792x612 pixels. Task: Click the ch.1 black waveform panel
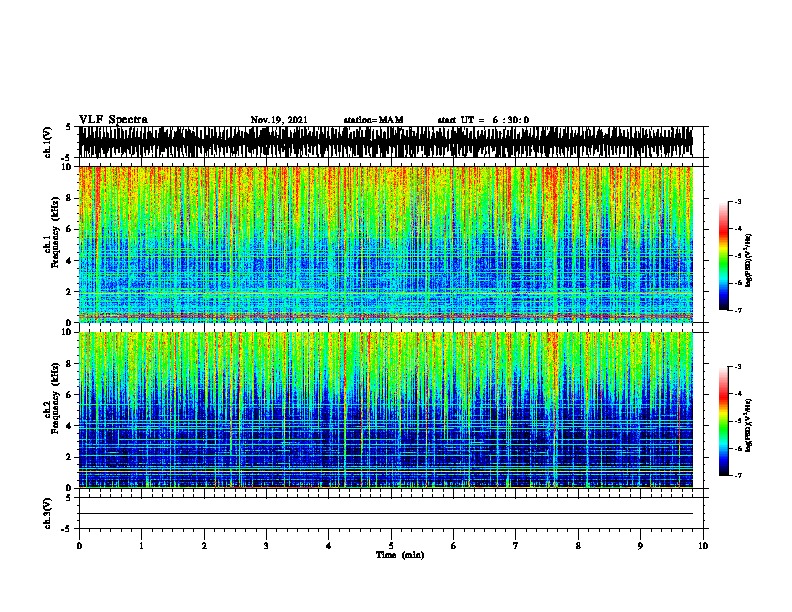point(386,142)
